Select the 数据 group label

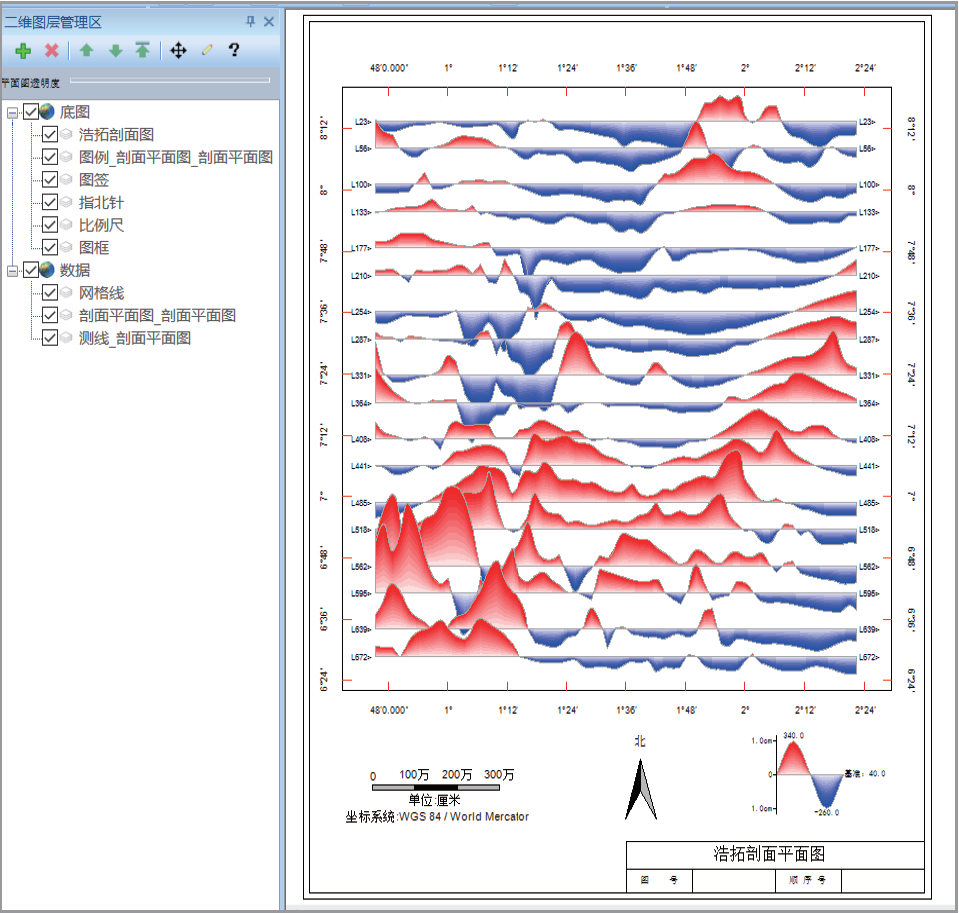(x=75, y=270)
